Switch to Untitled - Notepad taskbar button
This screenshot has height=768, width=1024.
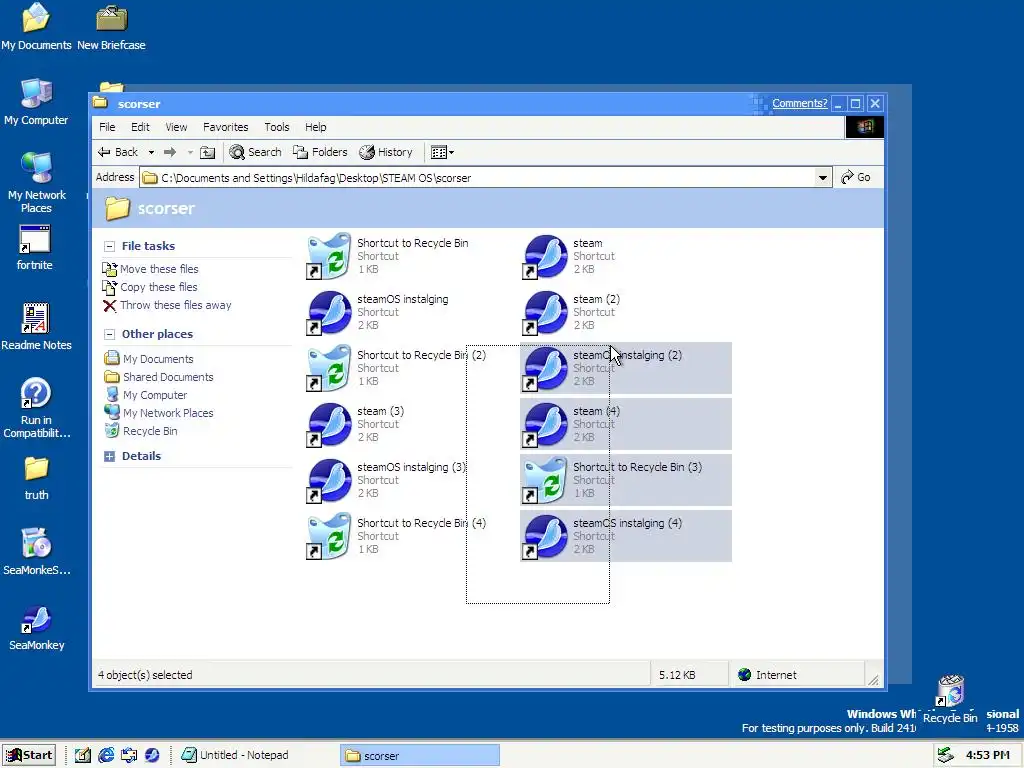[255, 756]
